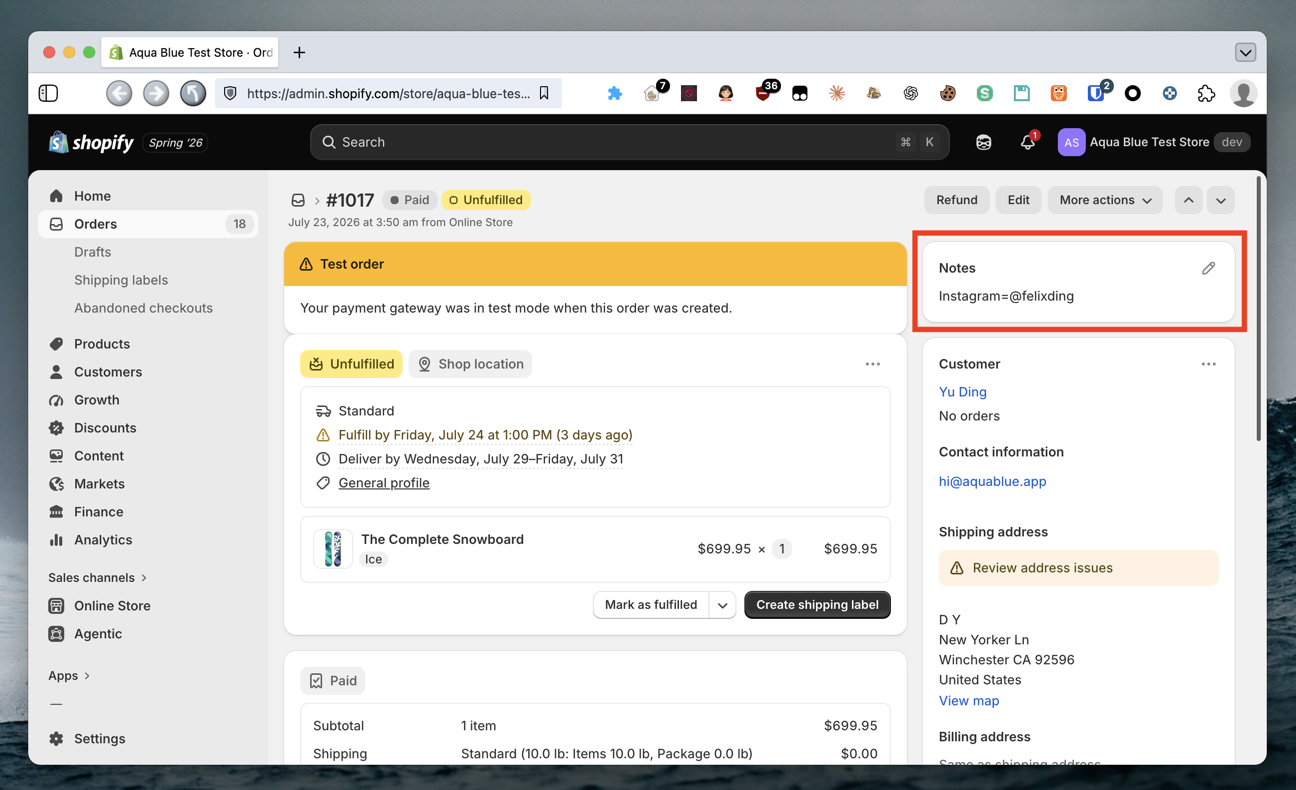This screenshot has width=1296, height=790.
Task: Expand Mark as fulfilled options arrow
Action: [x=723, y=605]
